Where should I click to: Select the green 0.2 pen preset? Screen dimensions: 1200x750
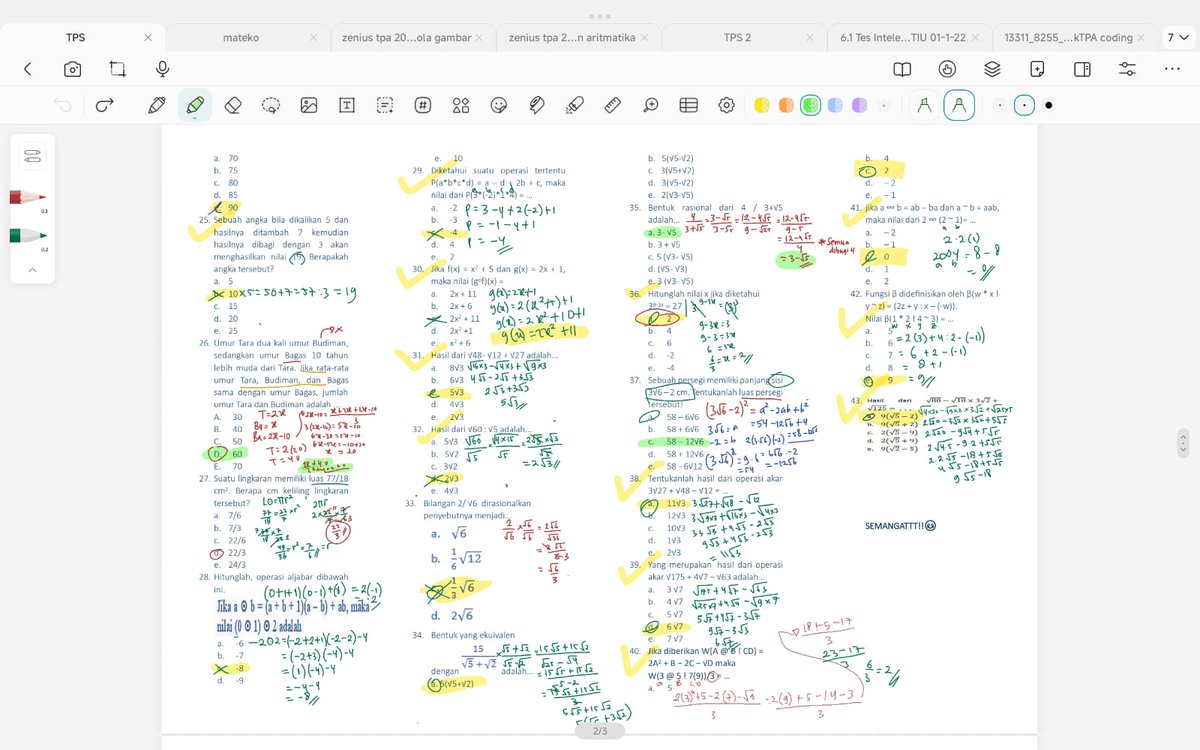pos(30,236)
